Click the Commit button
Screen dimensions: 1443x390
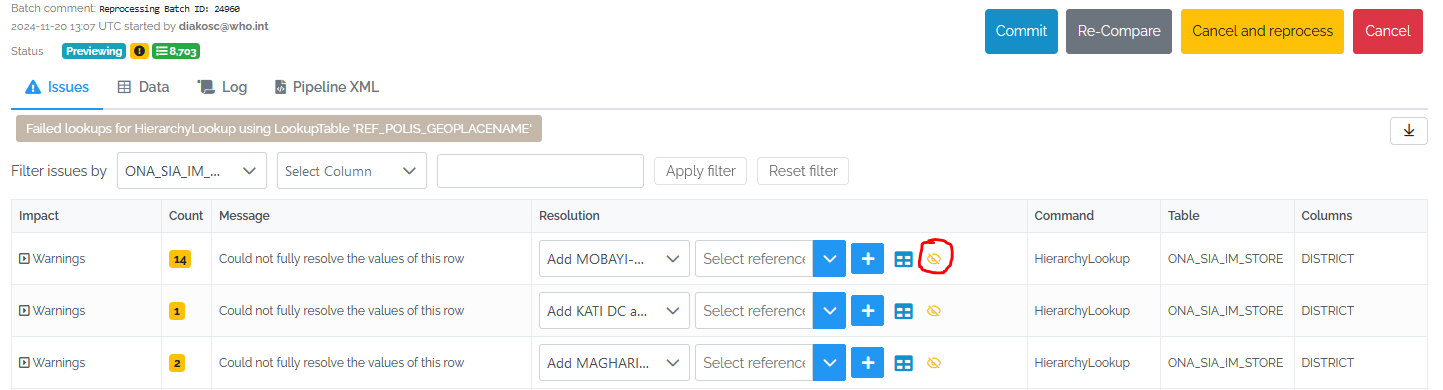pos(1021,31)
